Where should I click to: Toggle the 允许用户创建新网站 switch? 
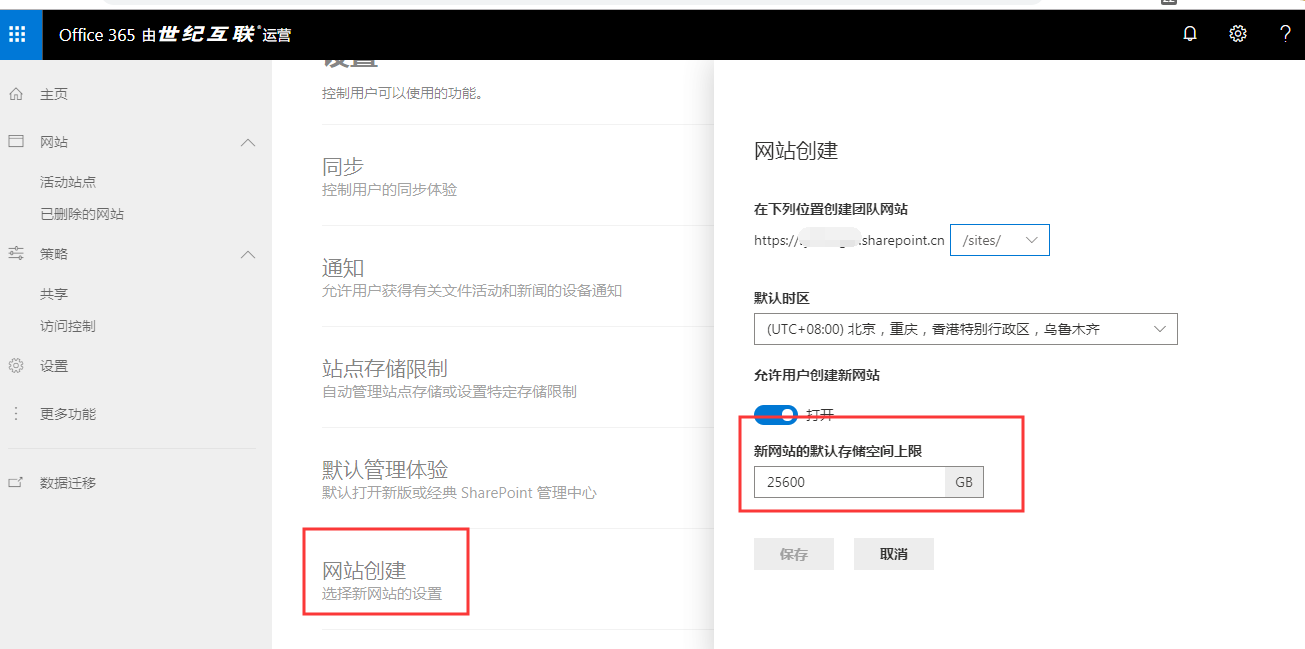pyautogui.click(x=776, y=415)
